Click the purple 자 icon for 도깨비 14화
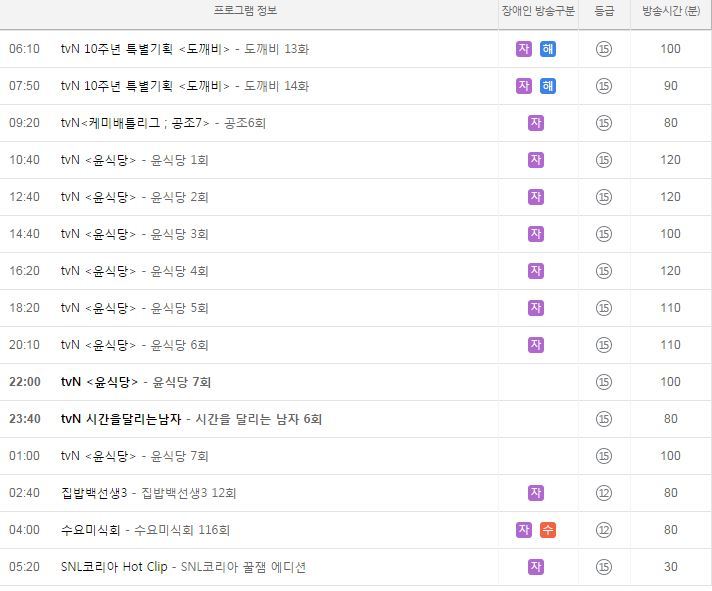Screen dimensions: 712x591 (x=524, y=86)
